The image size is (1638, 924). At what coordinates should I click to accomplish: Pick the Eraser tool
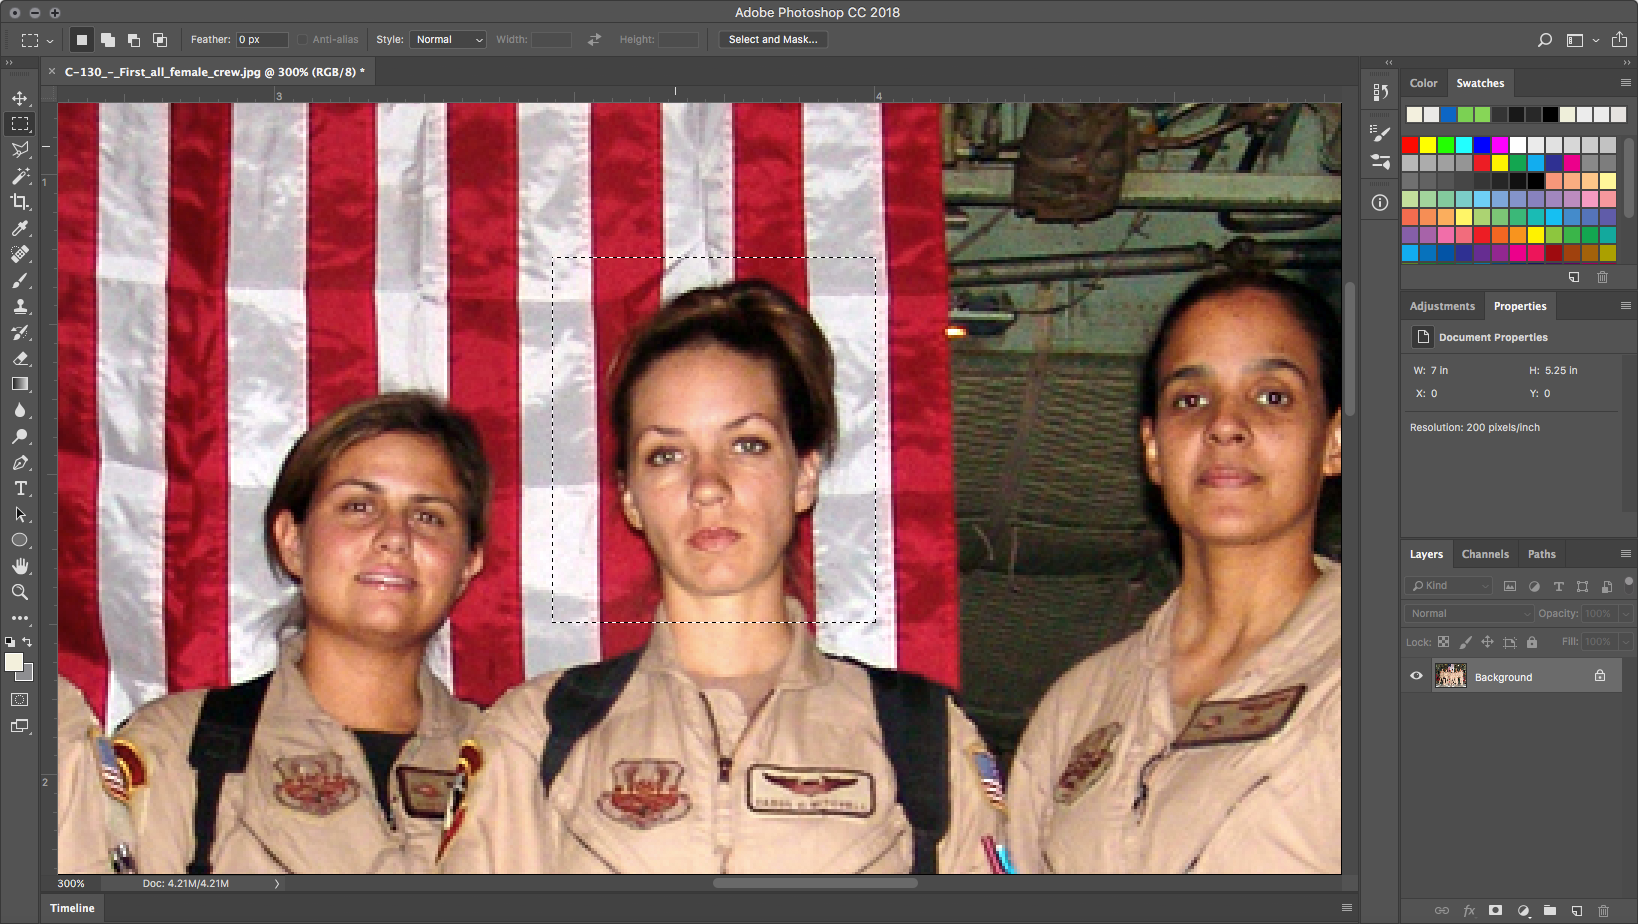(20, 358)
